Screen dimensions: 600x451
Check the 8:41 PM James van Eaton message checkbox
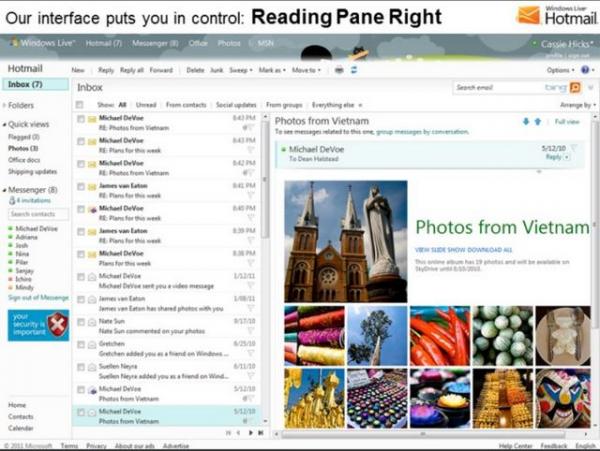[81, 187]
